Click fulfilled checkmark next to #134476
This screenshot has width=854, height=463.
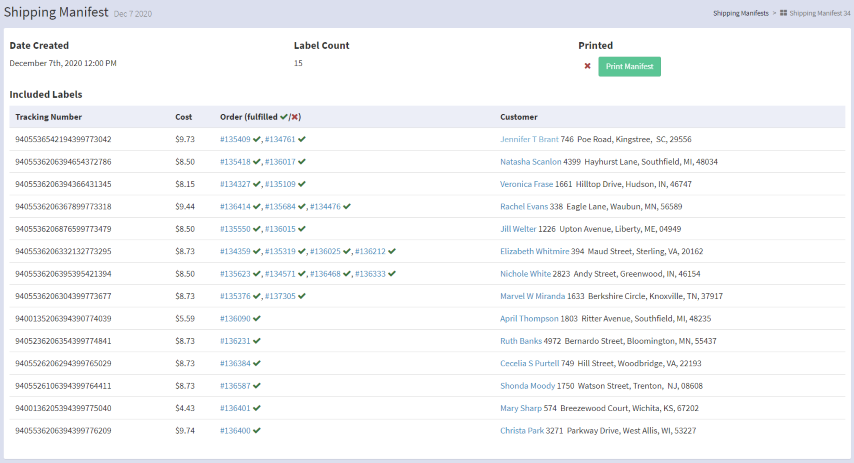pyautogui.click(x=347, y=206)
